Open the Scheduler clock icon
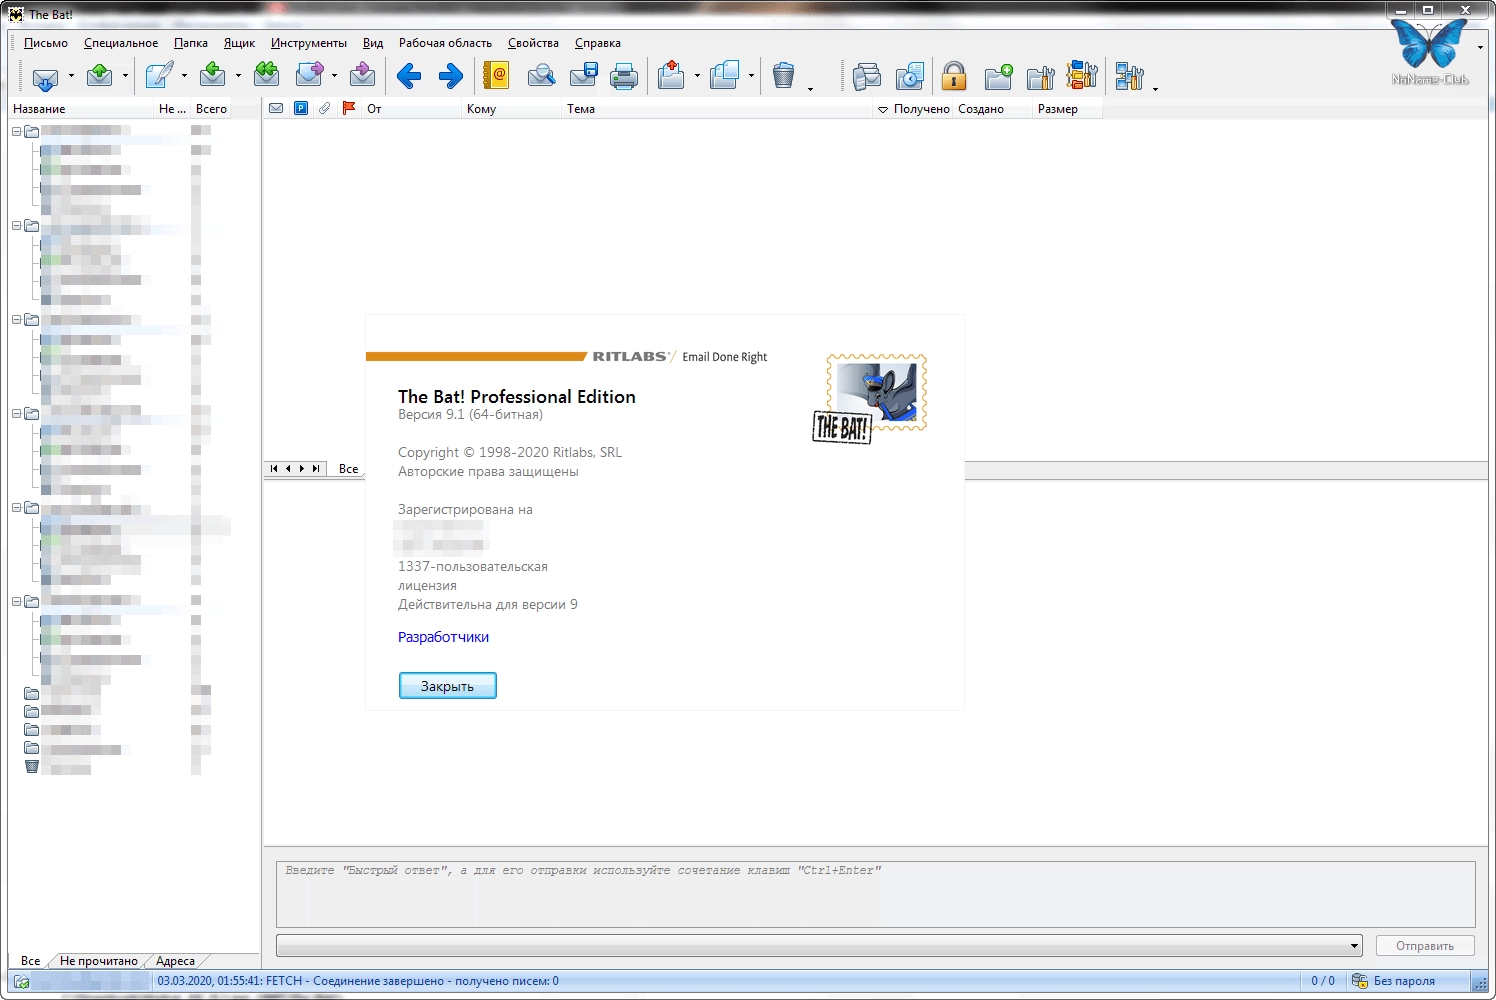This screenshot has width=1496, height=1000. coord(910,75)
